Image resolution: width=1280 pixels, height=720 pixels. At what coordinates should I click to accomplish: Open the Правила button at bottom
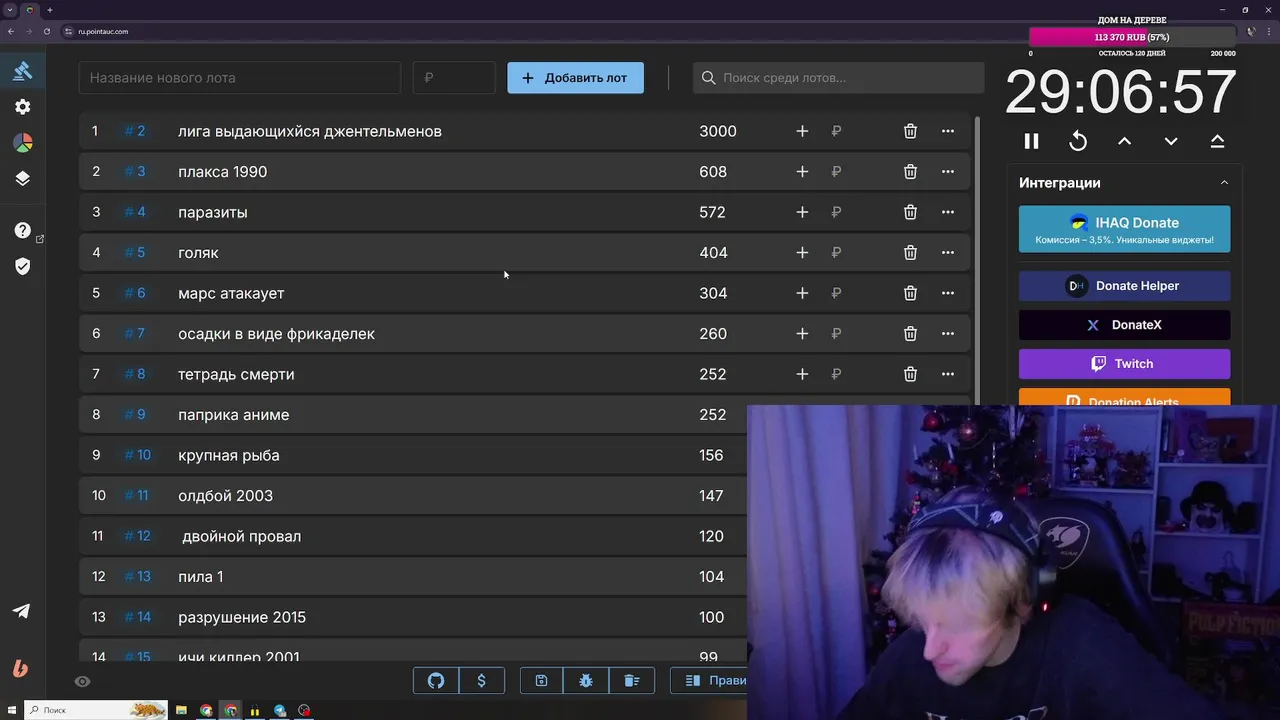pyautogui.click(x=709, y=681)
